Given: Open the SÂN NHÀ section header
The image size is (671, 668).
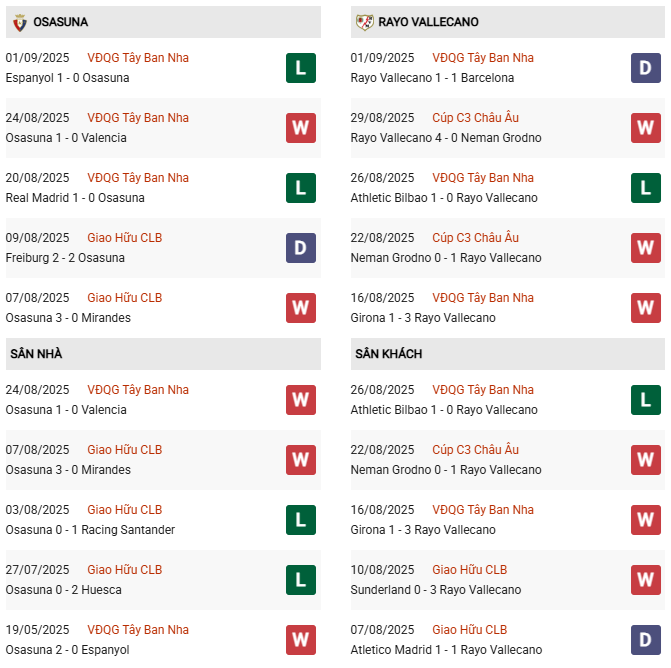Looking at the screenshot, I should click(37, 354).
